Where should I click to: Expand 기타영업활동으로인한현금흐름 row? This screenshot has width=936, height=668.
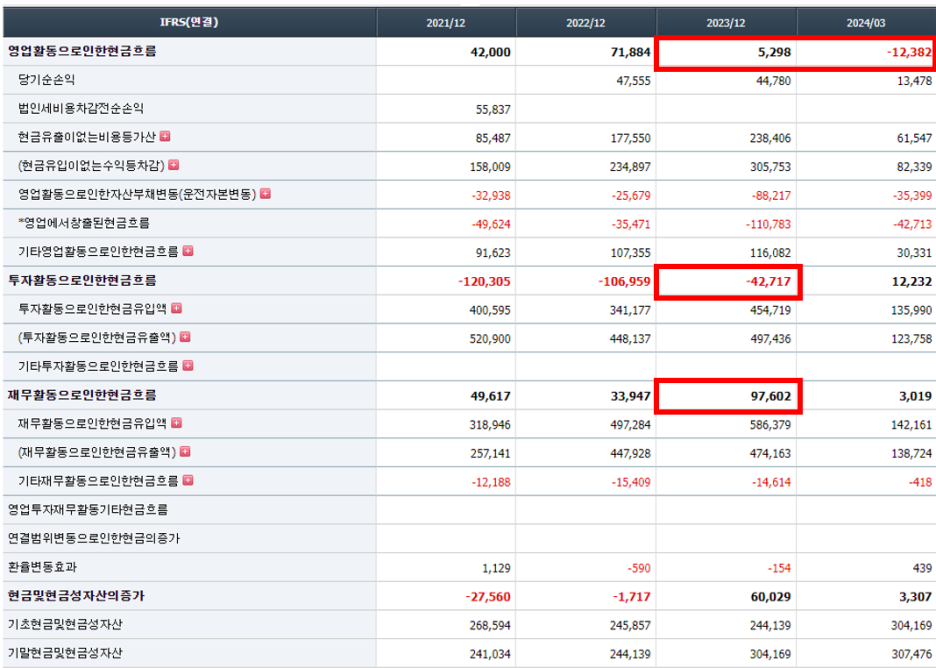coord(188,251)
